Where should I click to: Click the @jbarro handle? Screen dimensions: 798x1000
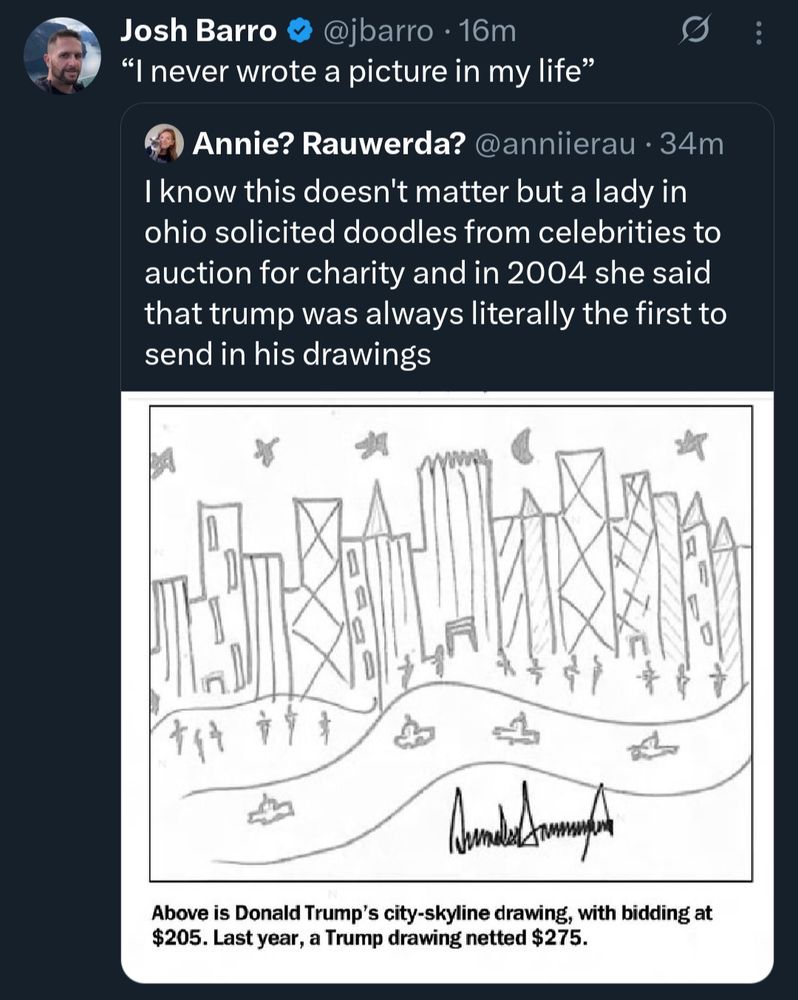pyautogui.click(x=379, y=31)
